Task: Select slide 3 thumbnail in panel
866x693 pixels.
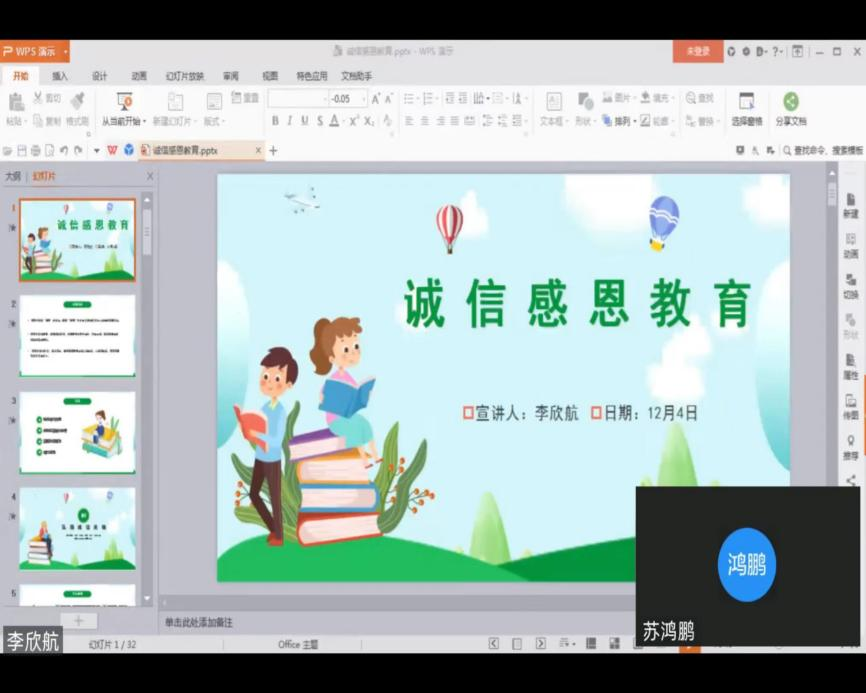Action: [x=77, y=432]
